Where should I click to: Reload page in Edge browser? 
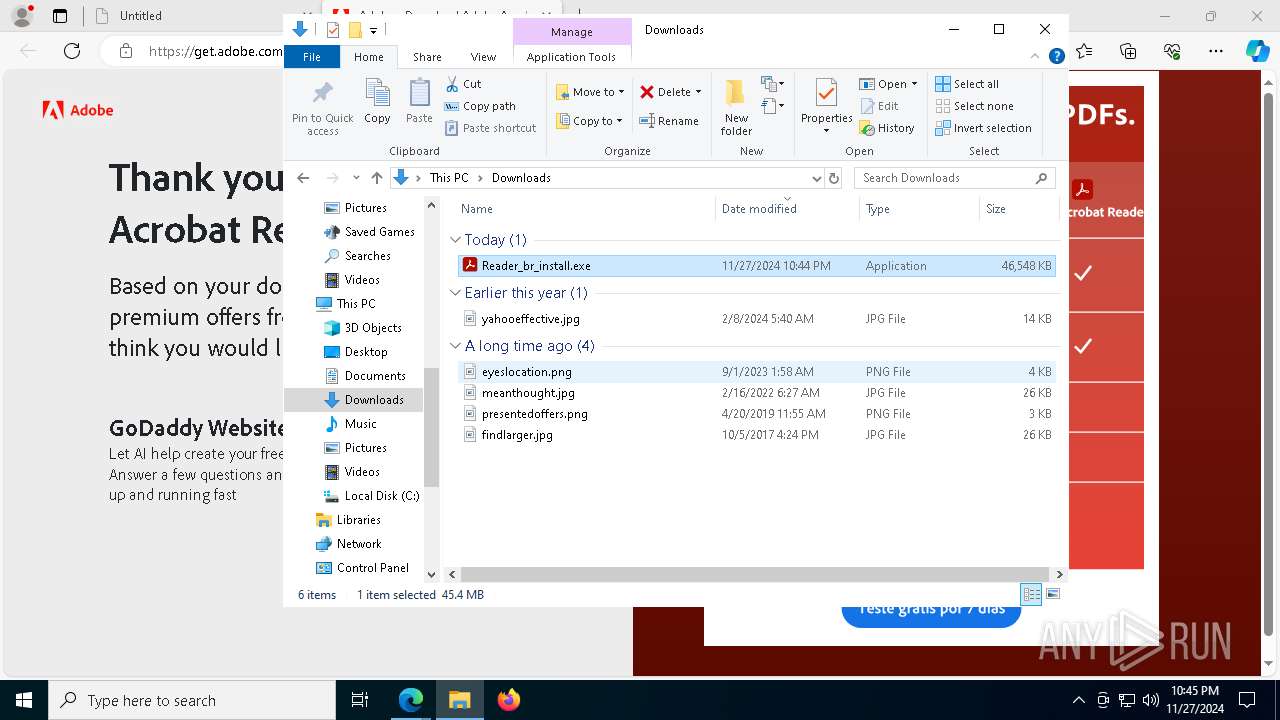click(x=72, y=50)
